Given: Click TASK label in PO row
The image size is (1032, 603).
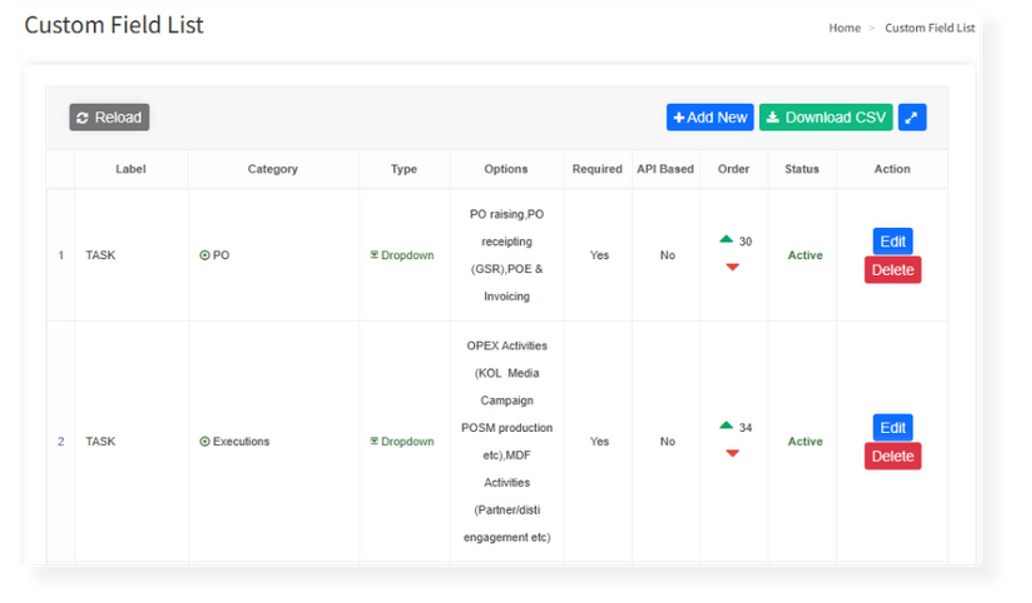Looking at the screenshot, I should 100,255.
